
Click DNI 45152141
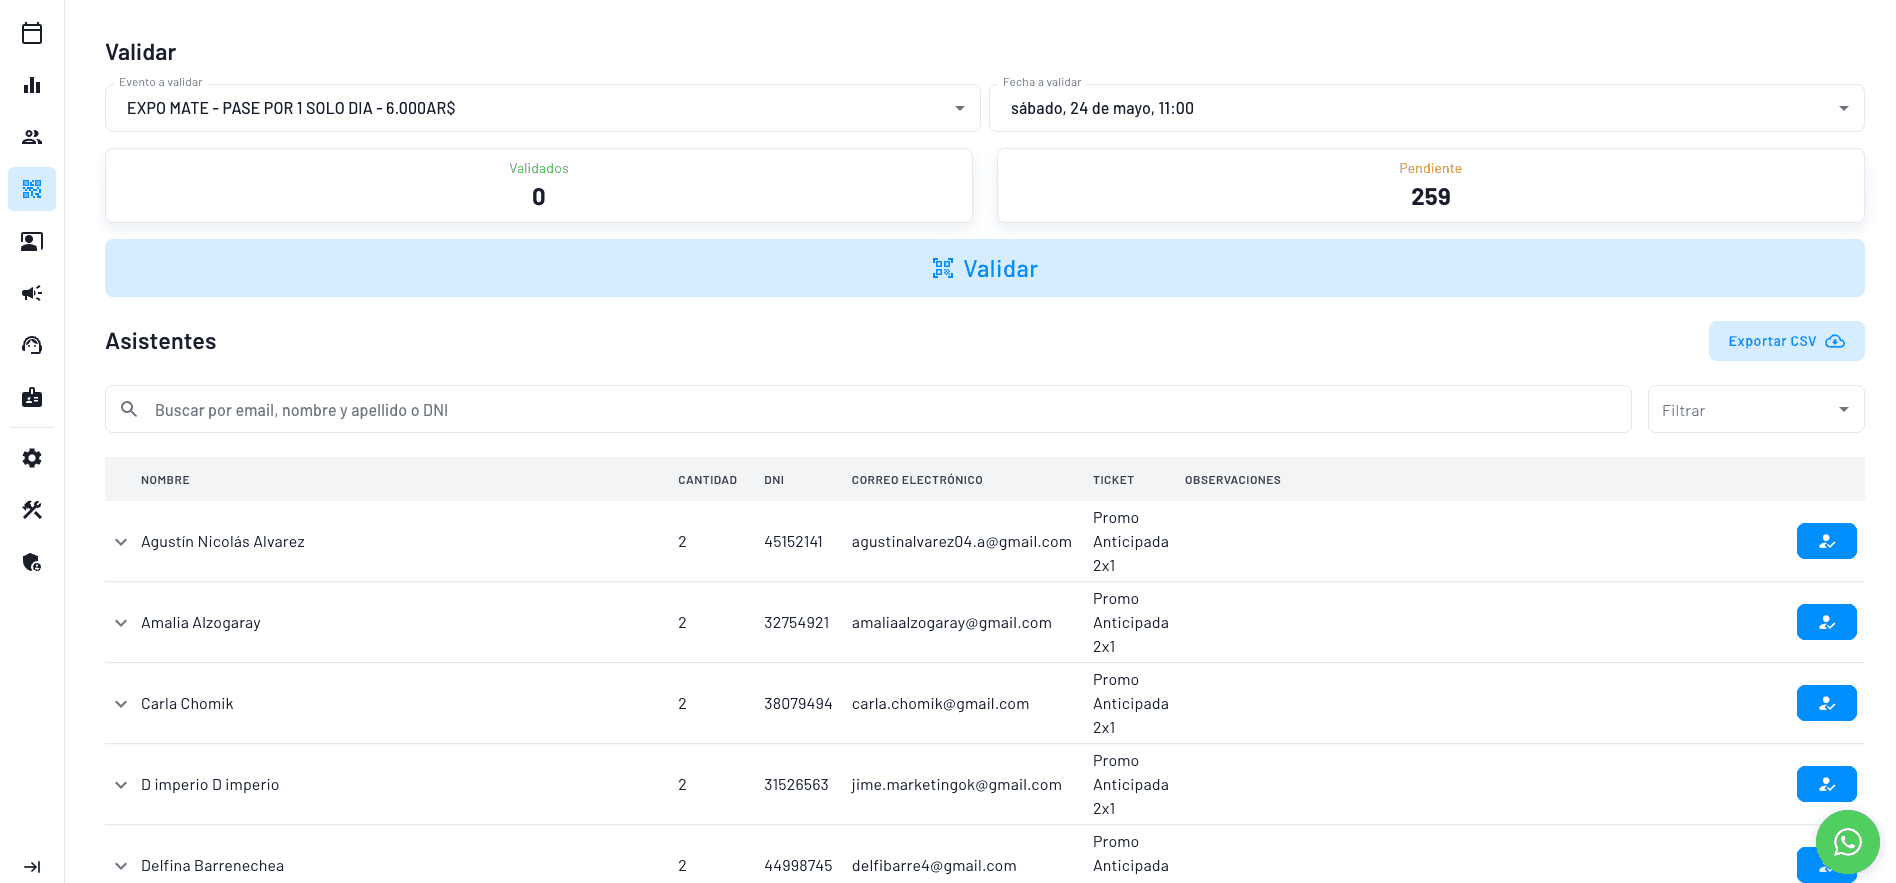tap(793, 542)
